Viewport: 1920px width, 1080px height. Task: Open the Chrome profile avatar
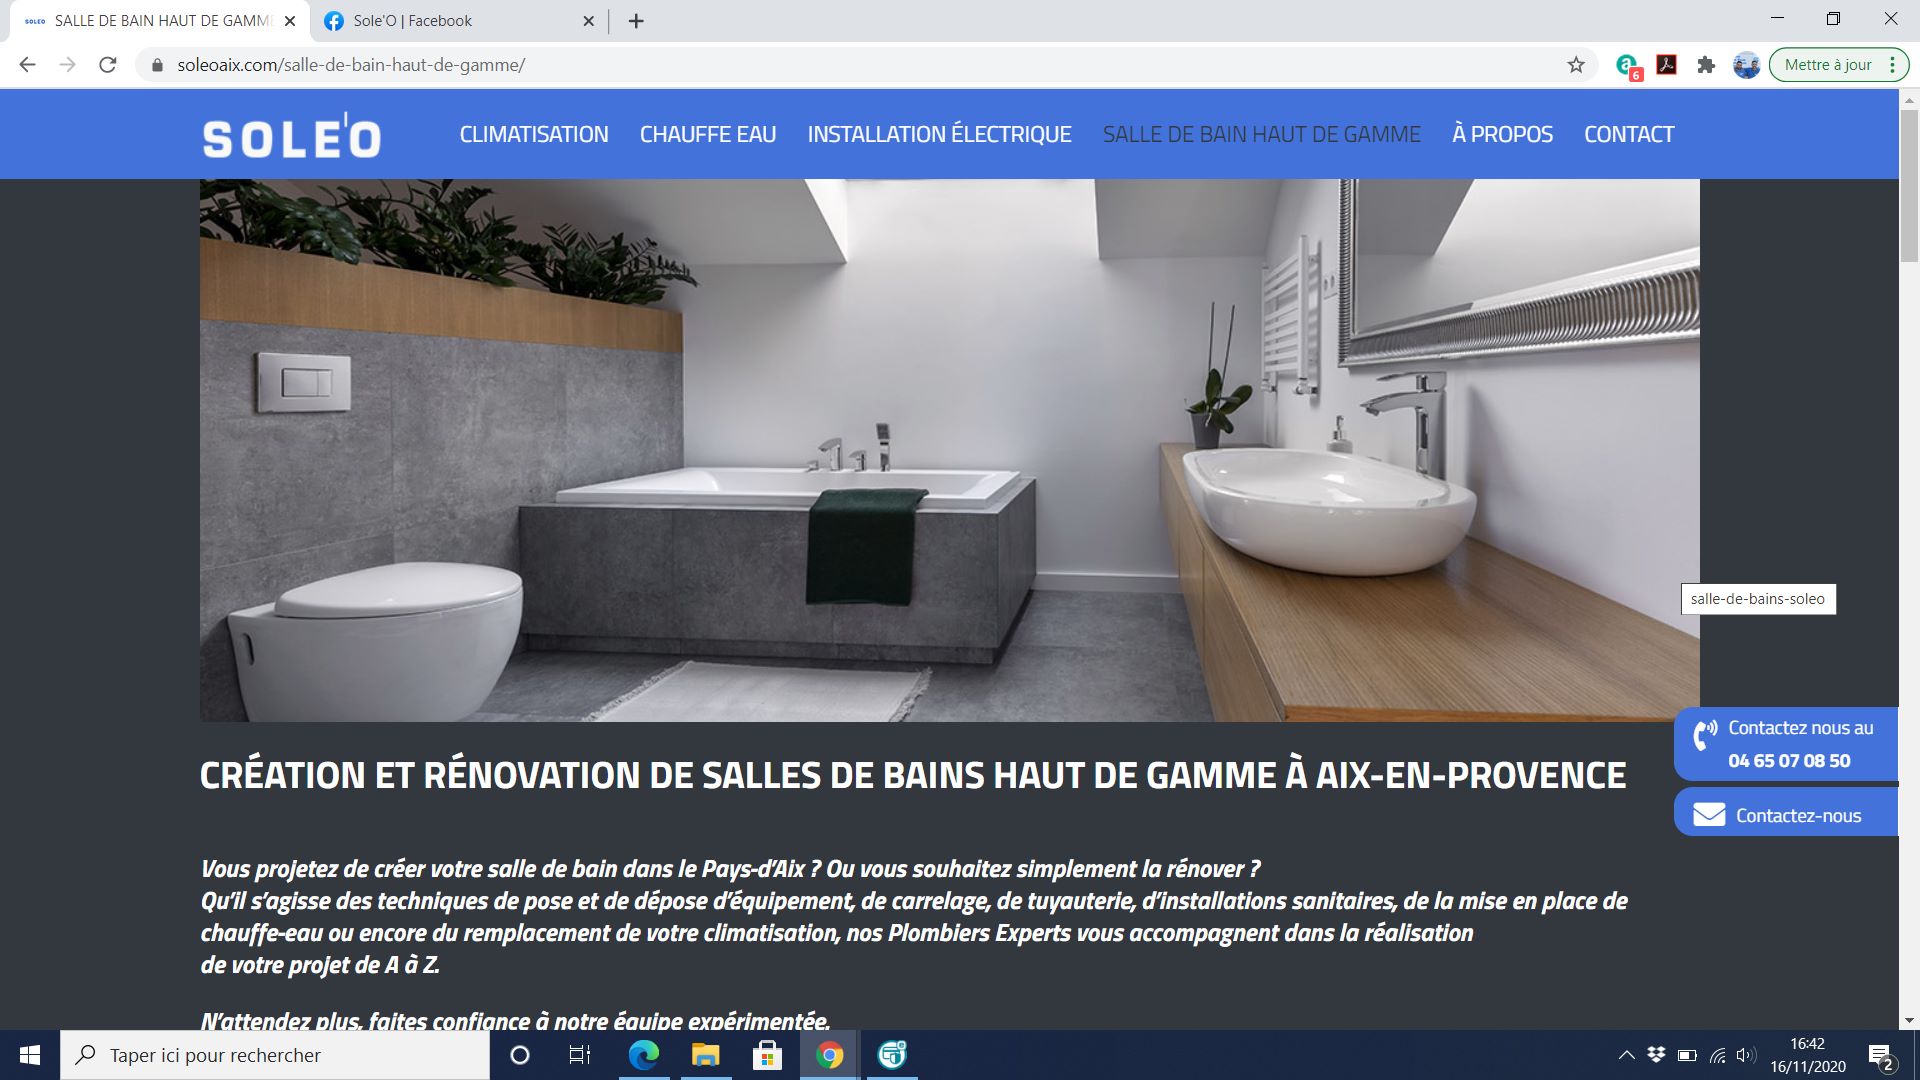click(1746, 65)
